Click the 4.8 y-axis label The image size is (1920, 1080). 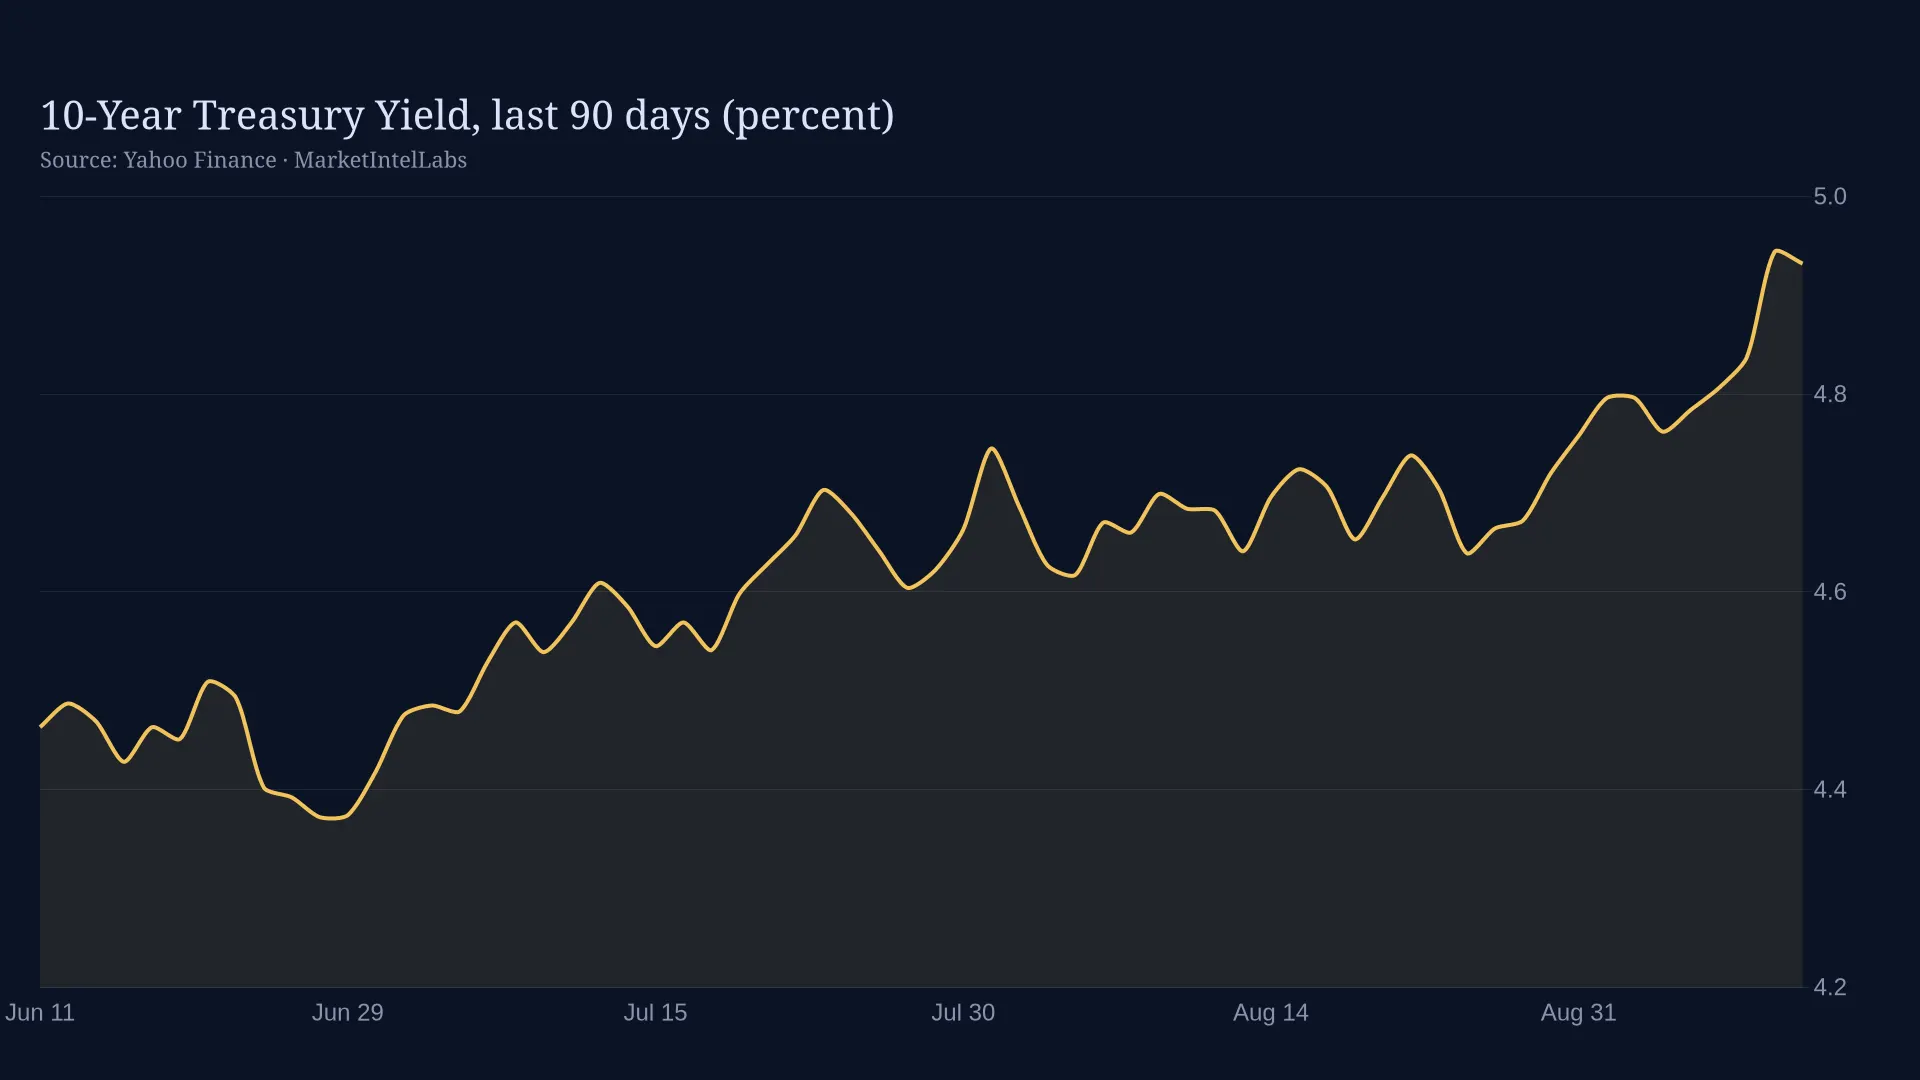pyautogui.click(x=1830, y=395)
